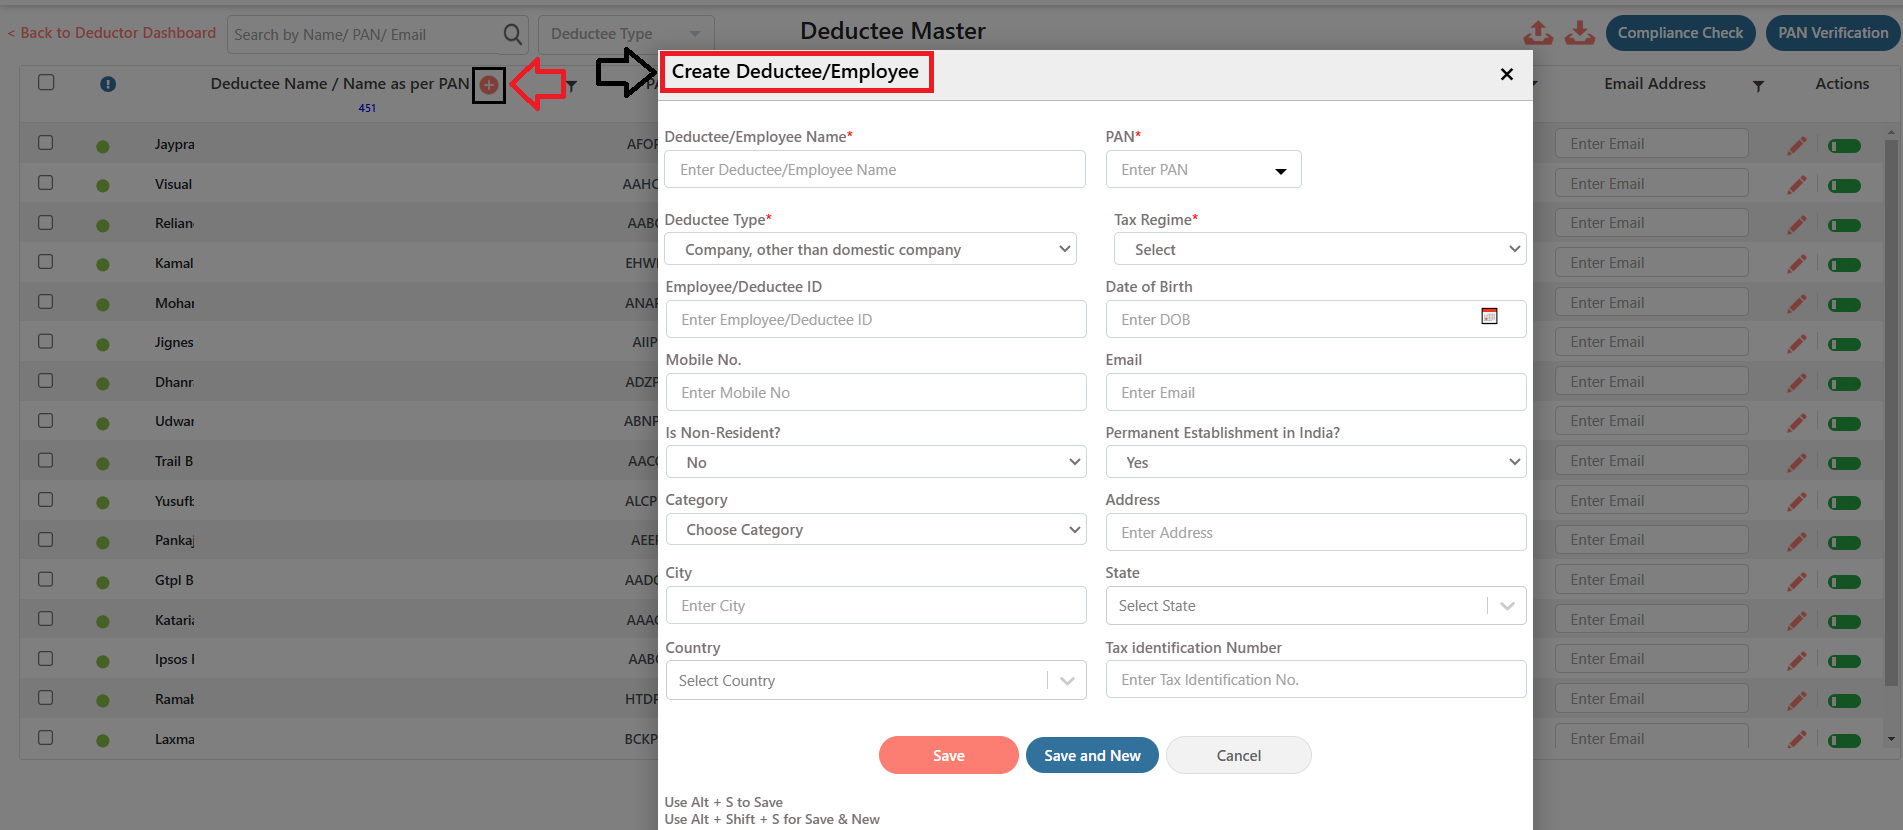
Task: Edit the Jignes row with pencil icon
Action: 1797,344
